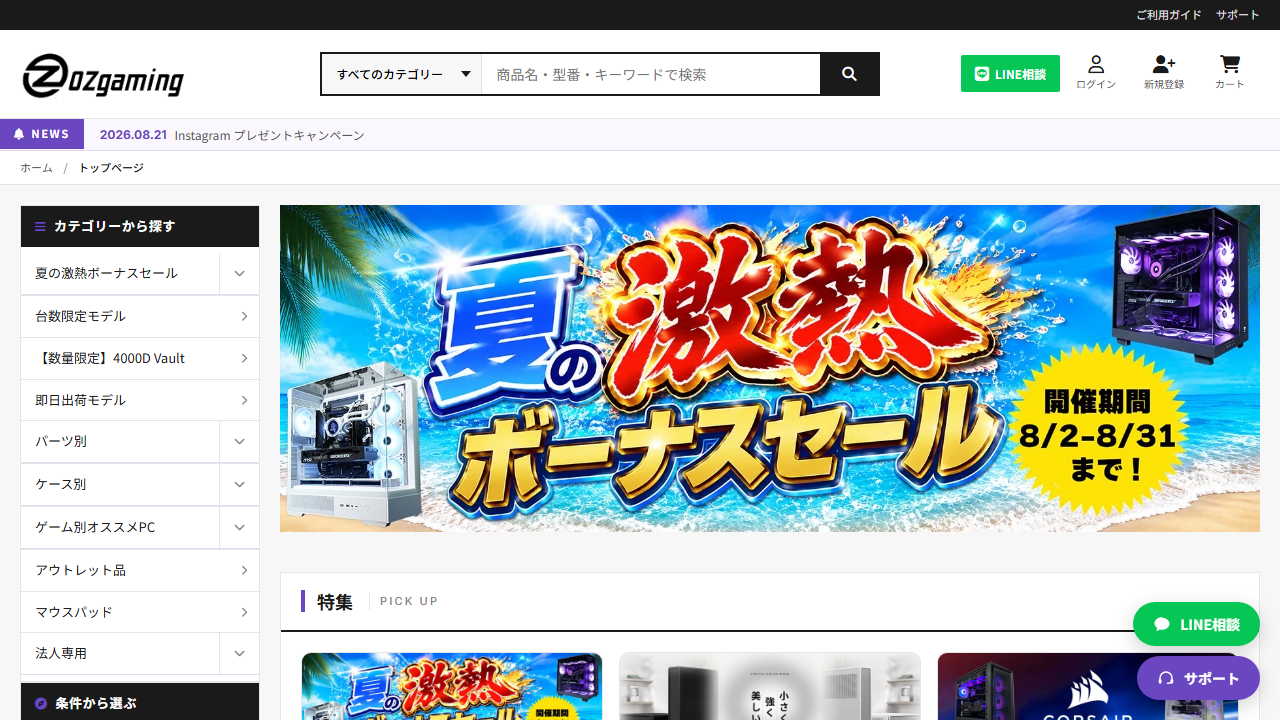Screen dimensions: 1280x720
Task: Open the CORSAIR pickup thumbnail
Action: pos(1088,686)
